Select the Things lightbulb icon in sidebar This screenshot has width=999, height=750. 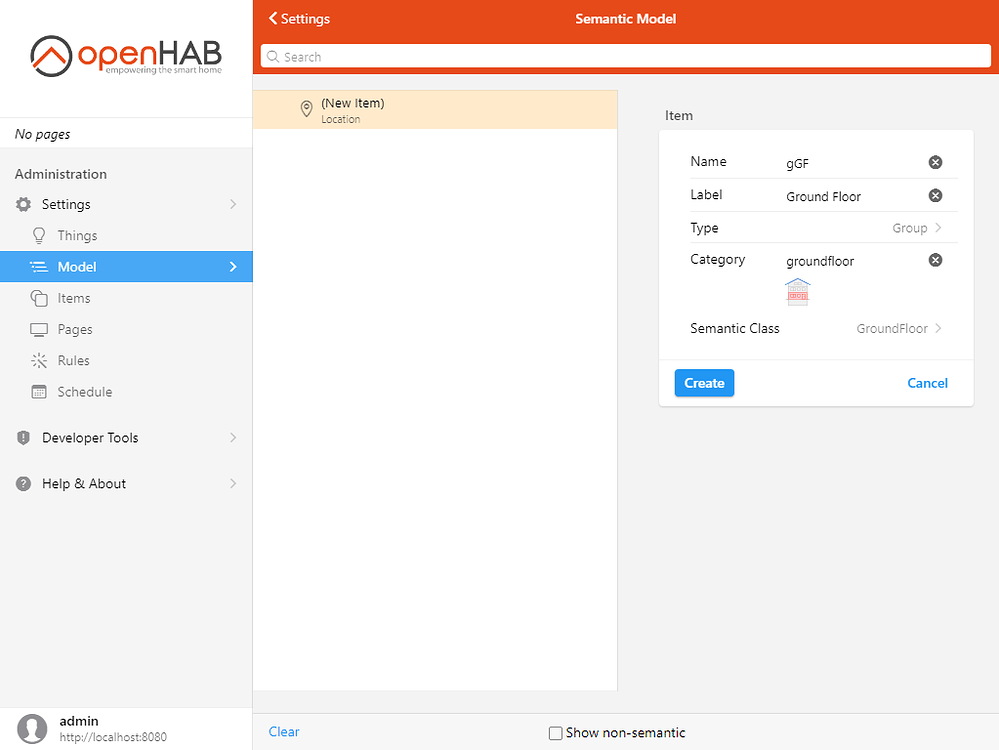[x=37, y=235]
